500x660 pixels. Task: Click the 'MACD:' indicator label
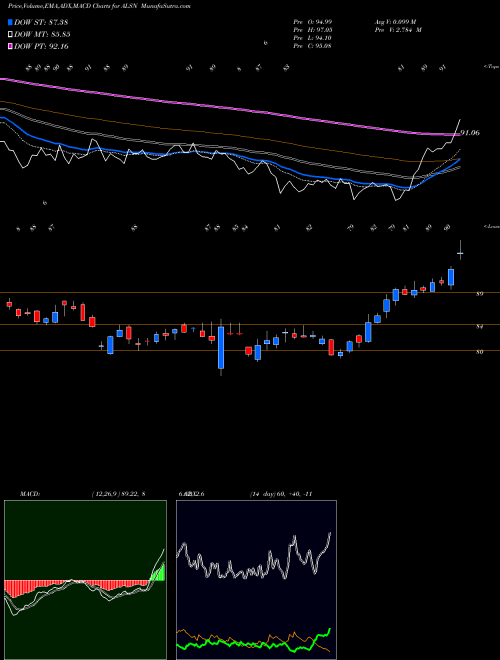pyautogui.click(x=30, y=494)
